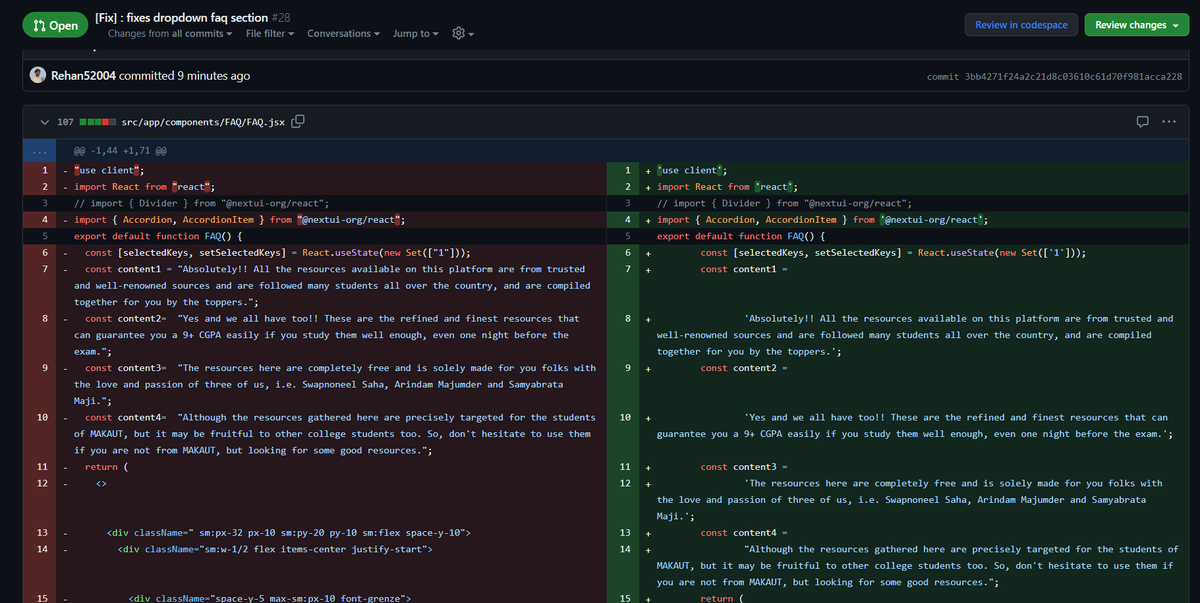Click the Rehan52004 author avatar
This screenshot has height=603, width=1200.
pyautogui.click(x=38, y=76)
